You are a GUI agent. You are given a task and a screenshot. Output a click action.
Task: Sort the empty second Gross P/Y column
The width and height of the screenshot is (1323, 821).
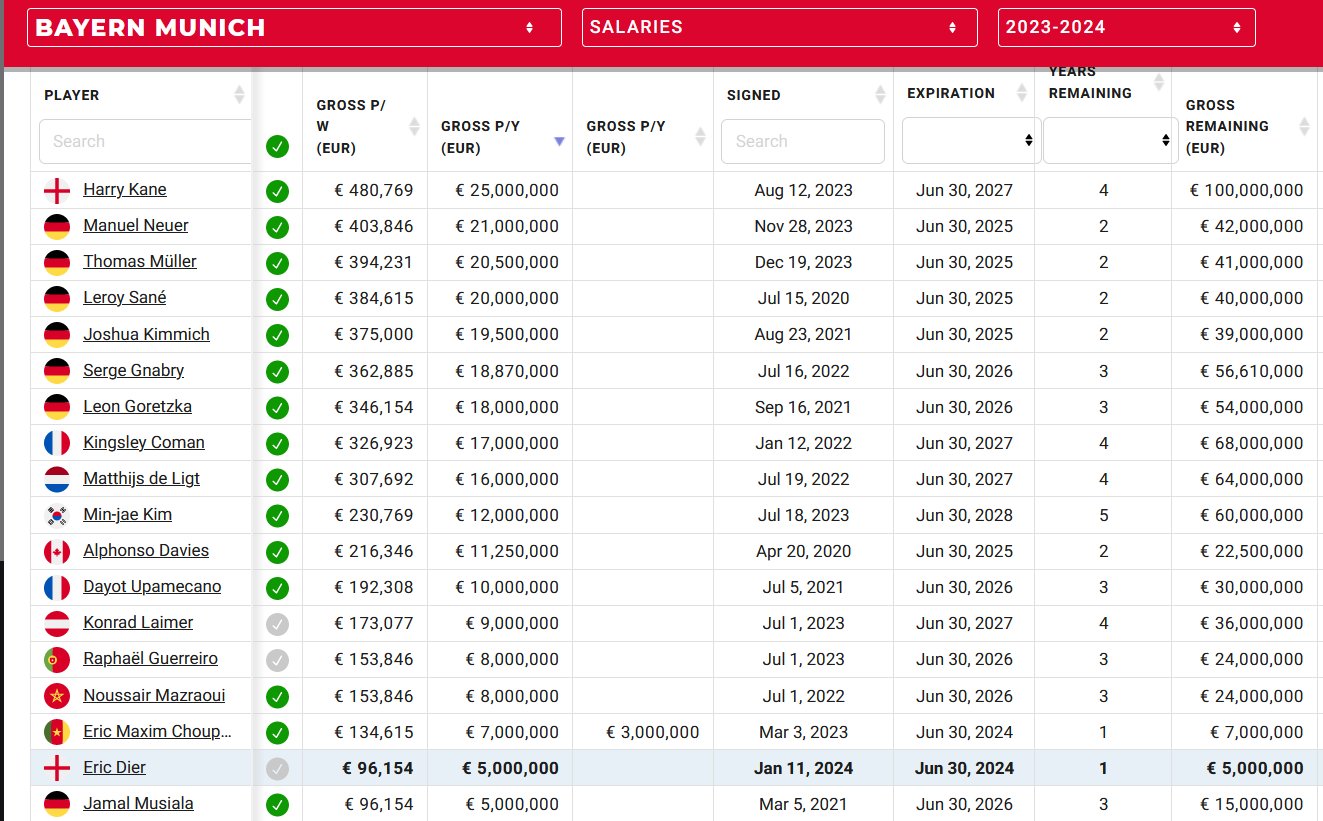coord(700,137)
